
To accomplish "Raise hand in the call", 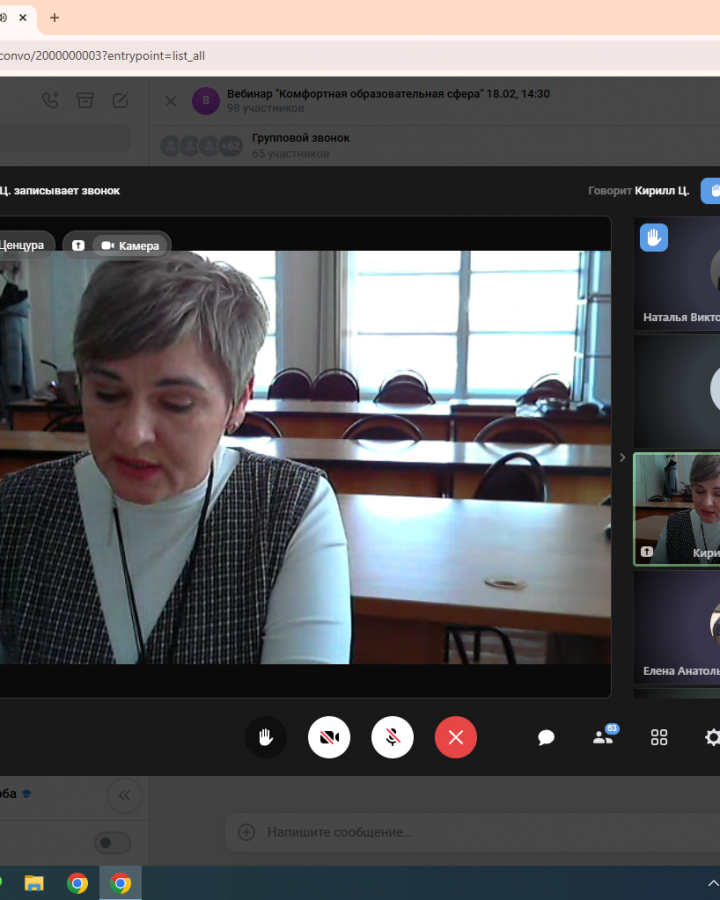I will click(x=266, y=738).
